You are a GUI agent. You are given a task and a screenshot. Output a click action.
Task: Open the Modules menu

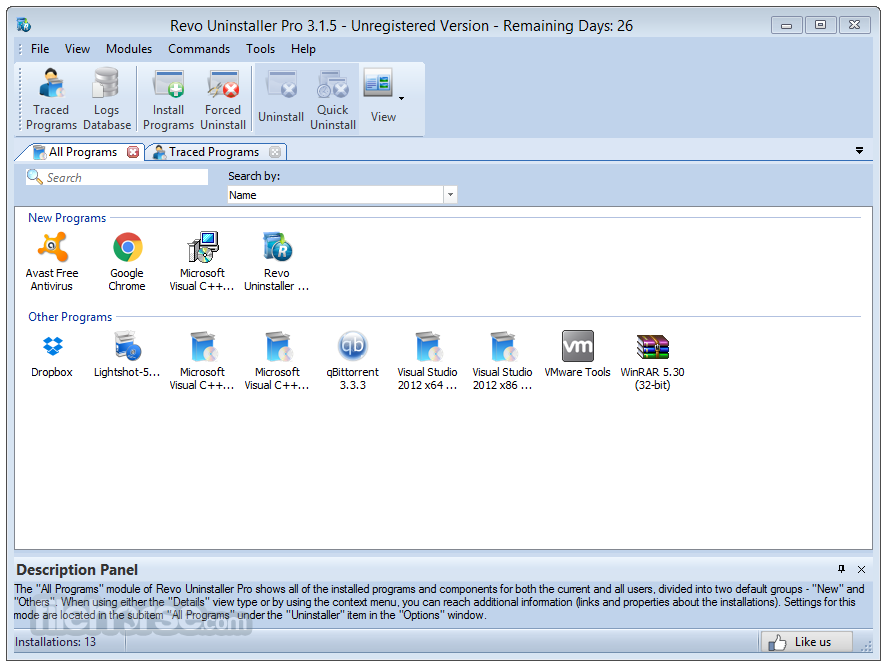[129, 49]
